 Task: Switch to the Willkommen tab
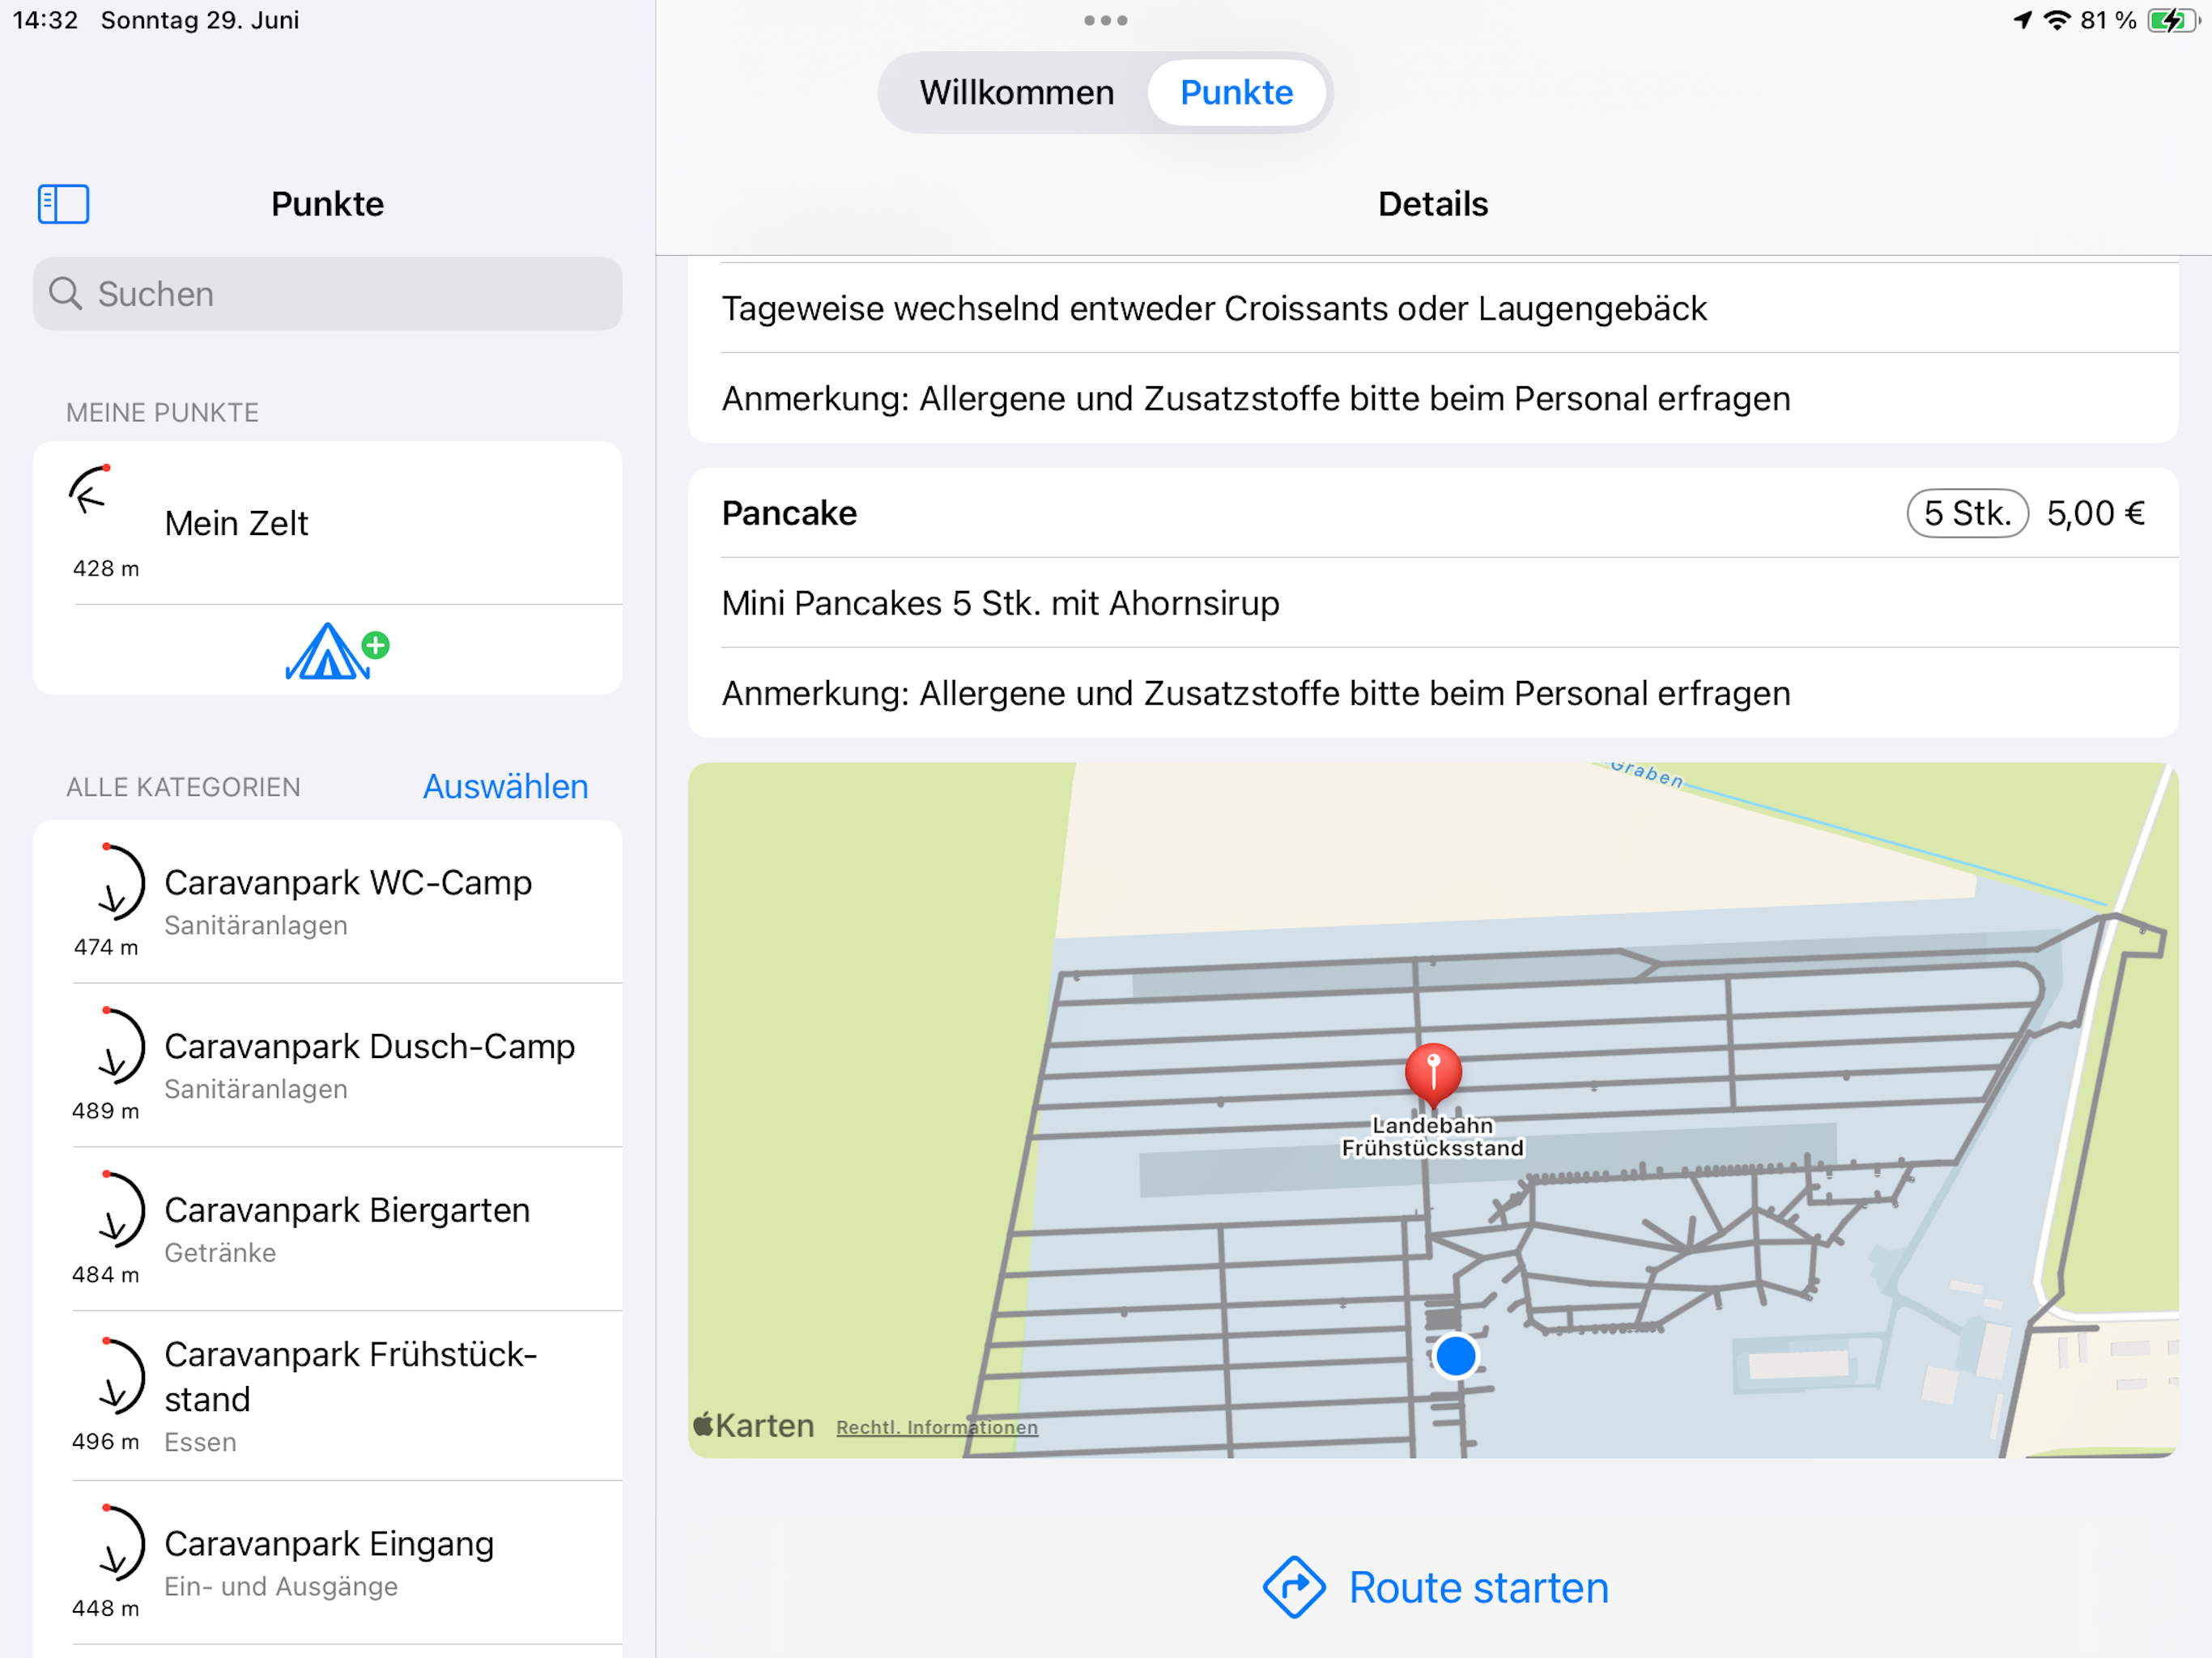coord(1016,92)
